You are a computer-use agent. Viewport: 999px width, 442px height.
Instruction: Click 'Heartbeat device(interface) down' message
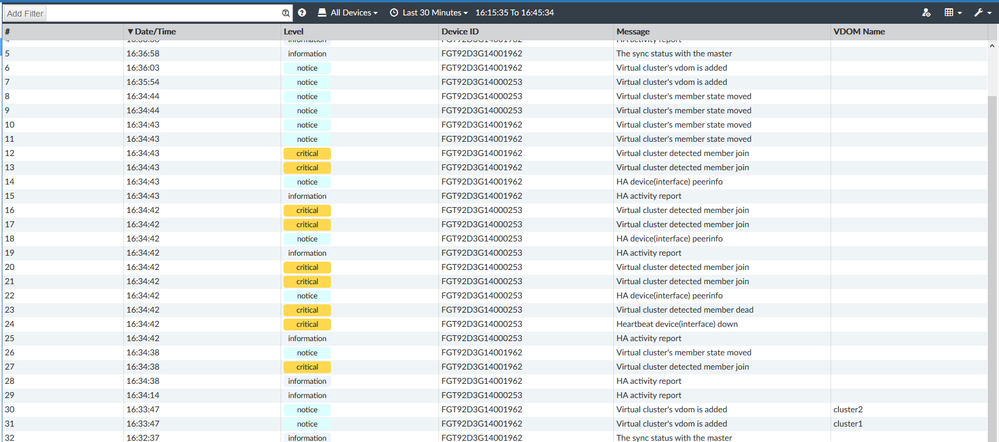tap(677, 324)
